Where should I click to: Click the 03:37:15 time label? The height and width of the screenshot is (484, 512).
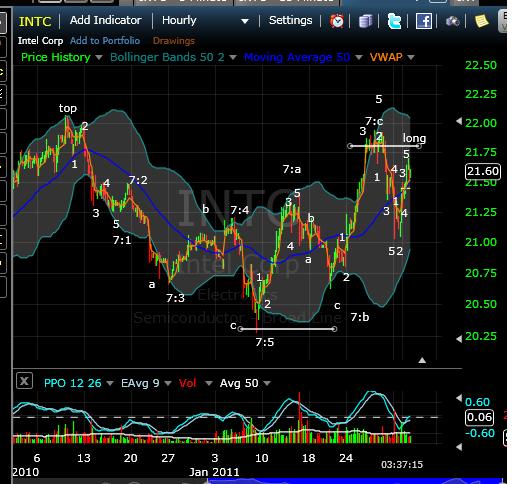pos(402,465)
